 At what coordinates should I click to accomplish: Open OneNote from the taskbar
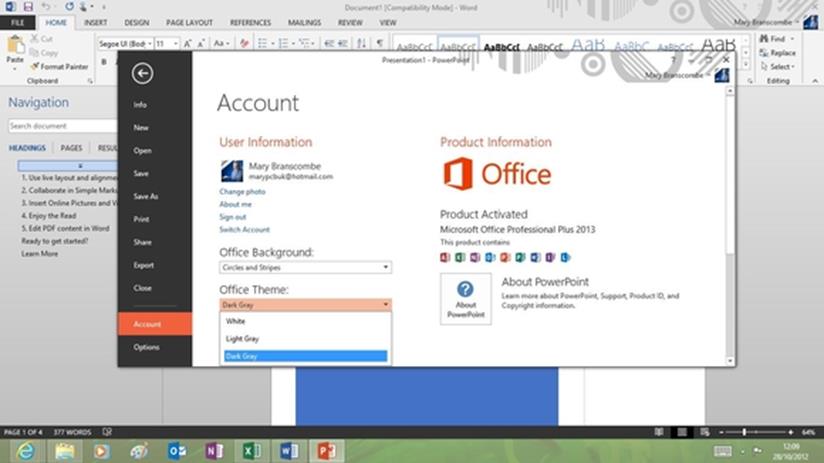(x=214, y=451)
